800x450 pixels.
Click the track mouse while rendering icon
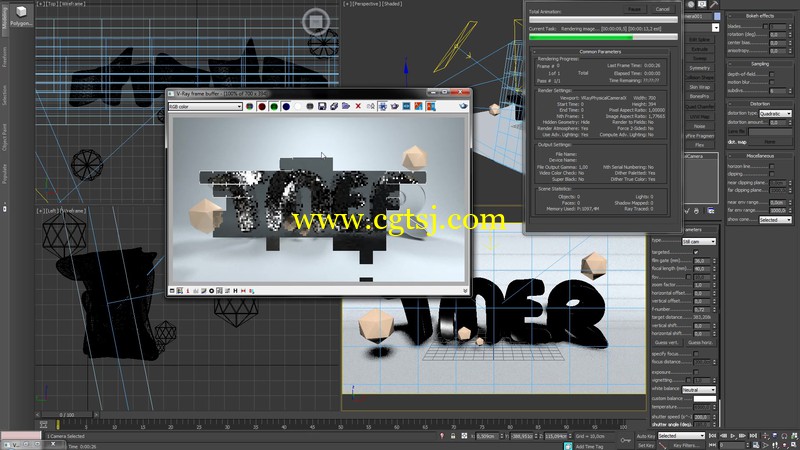click(382, 106)
